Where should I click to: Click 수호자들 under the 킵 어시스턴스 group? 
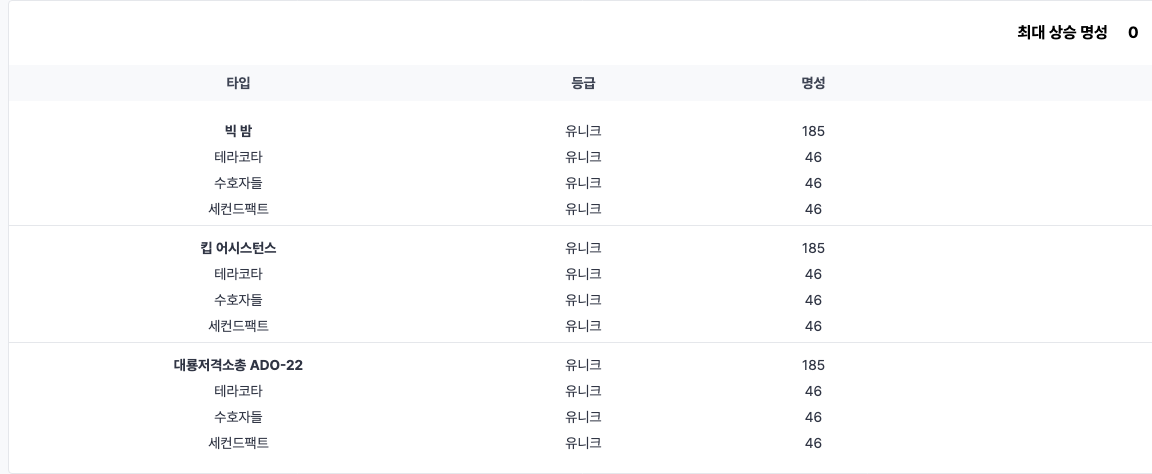coord(238,300)
